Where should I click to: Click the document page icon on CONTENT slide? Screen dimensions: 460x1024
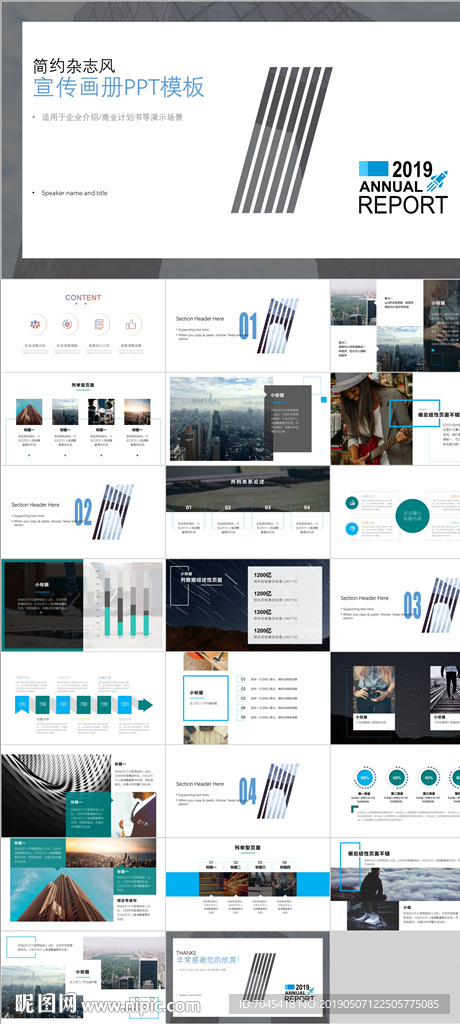click(x=99, y=324)
